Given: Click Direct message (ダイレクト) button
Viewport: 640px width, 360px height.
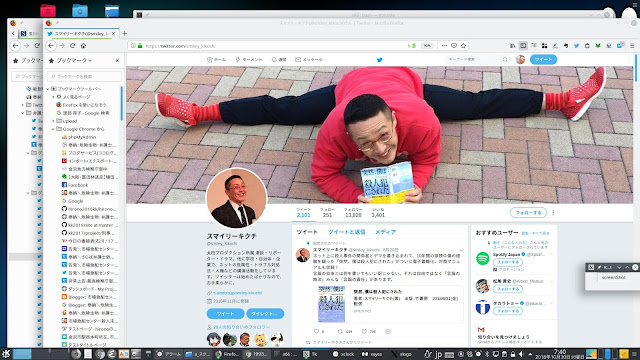Looking at the screenshot, I should pyautogui.click(x=265, y=313).
